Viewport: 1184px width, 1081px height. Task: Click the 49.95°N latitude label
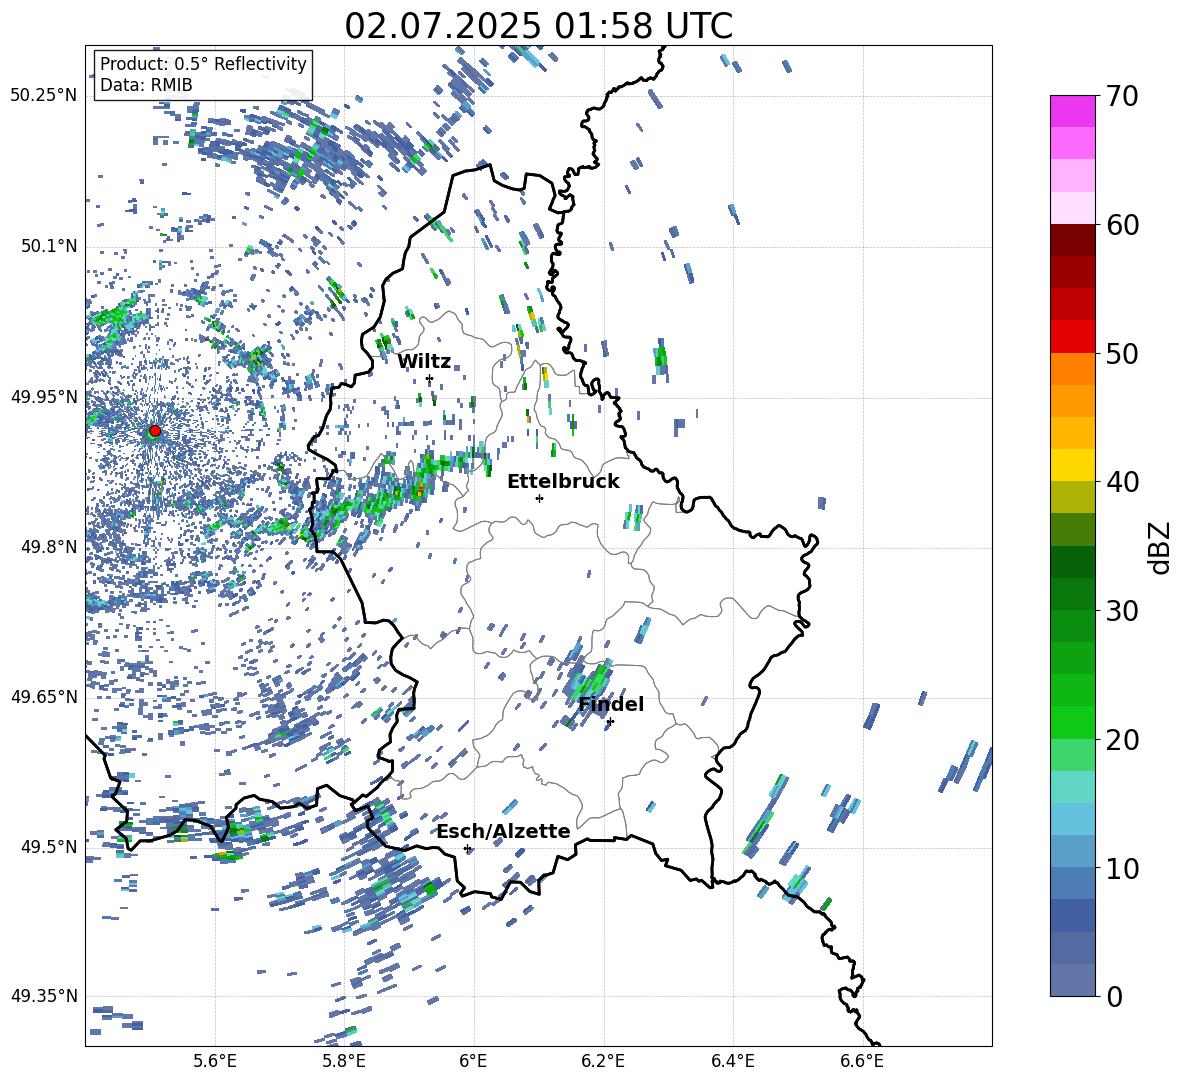tap(44, 397)
